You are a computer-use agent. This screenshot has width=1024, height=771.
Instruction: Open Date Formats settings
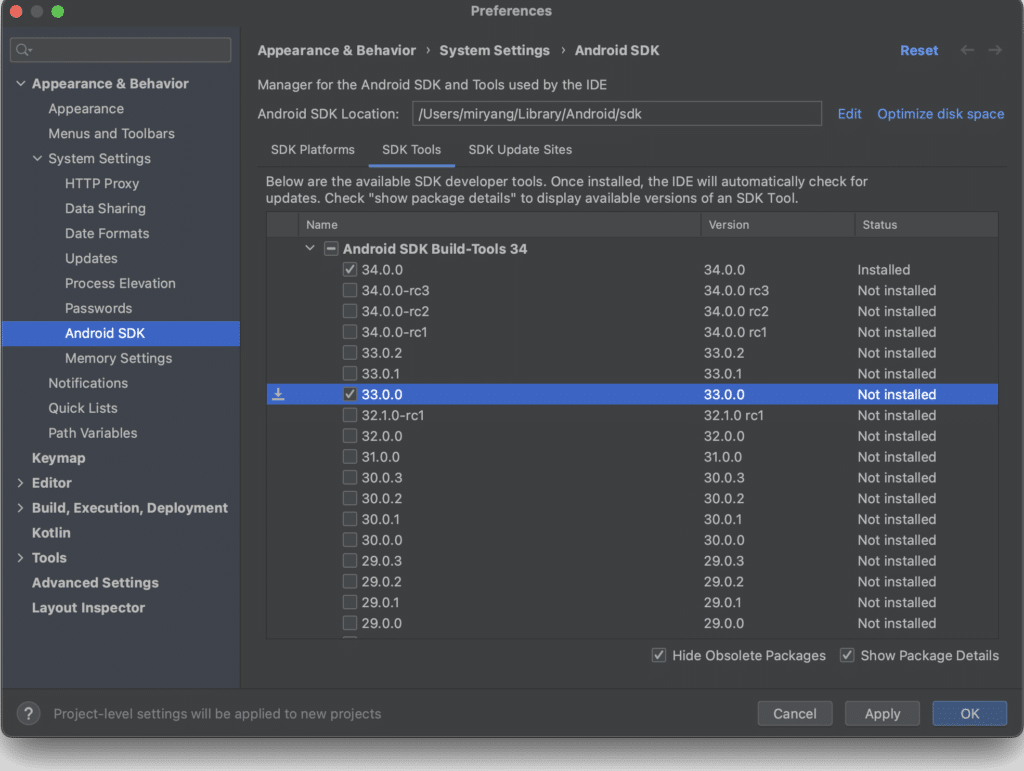pos(107,234)
